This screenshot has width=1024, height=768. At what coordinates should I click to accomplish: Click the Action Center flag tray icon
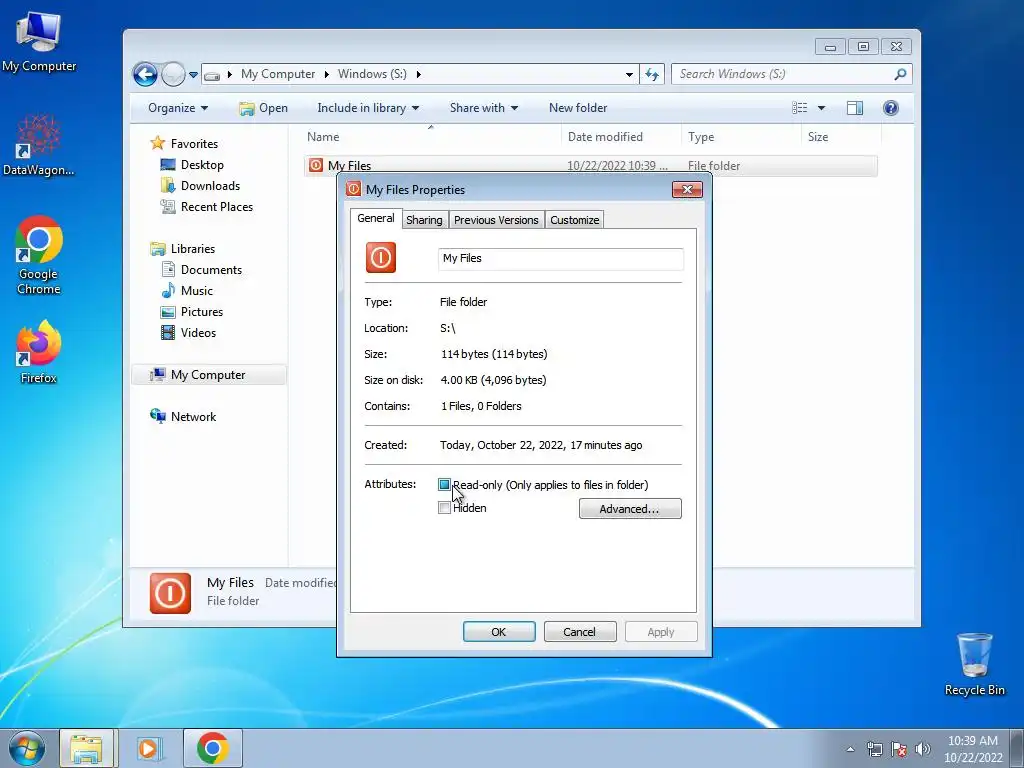(899, 749)
